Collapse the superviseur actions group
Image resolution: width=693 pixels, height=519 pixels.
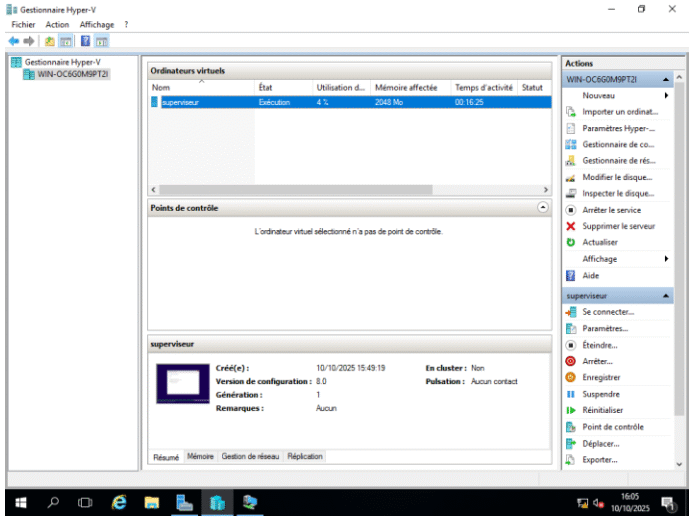667,296
